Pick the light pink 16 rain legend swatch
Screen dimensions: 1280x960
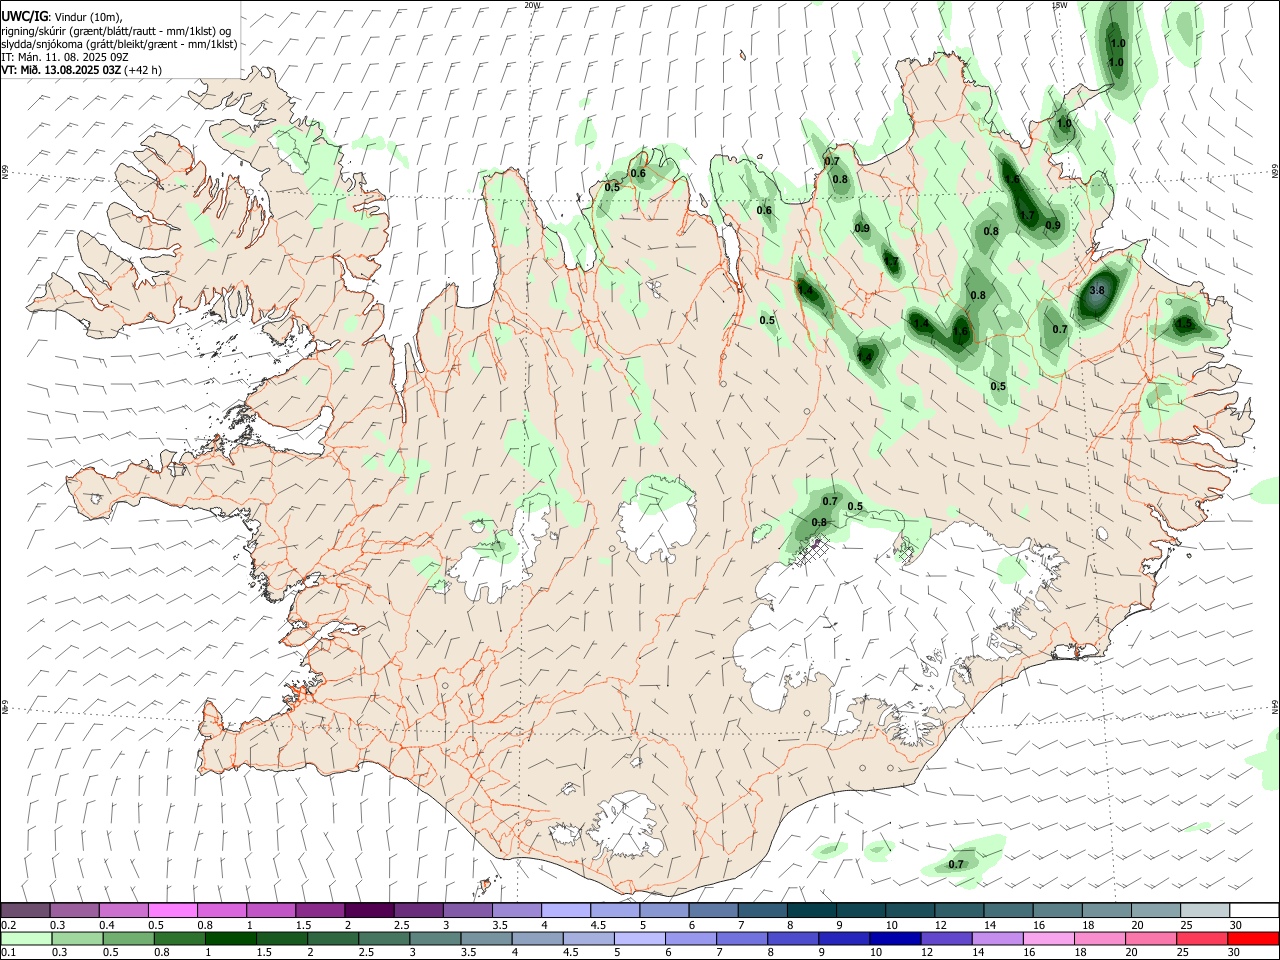pyautogui.click(x=1048, y=938)
